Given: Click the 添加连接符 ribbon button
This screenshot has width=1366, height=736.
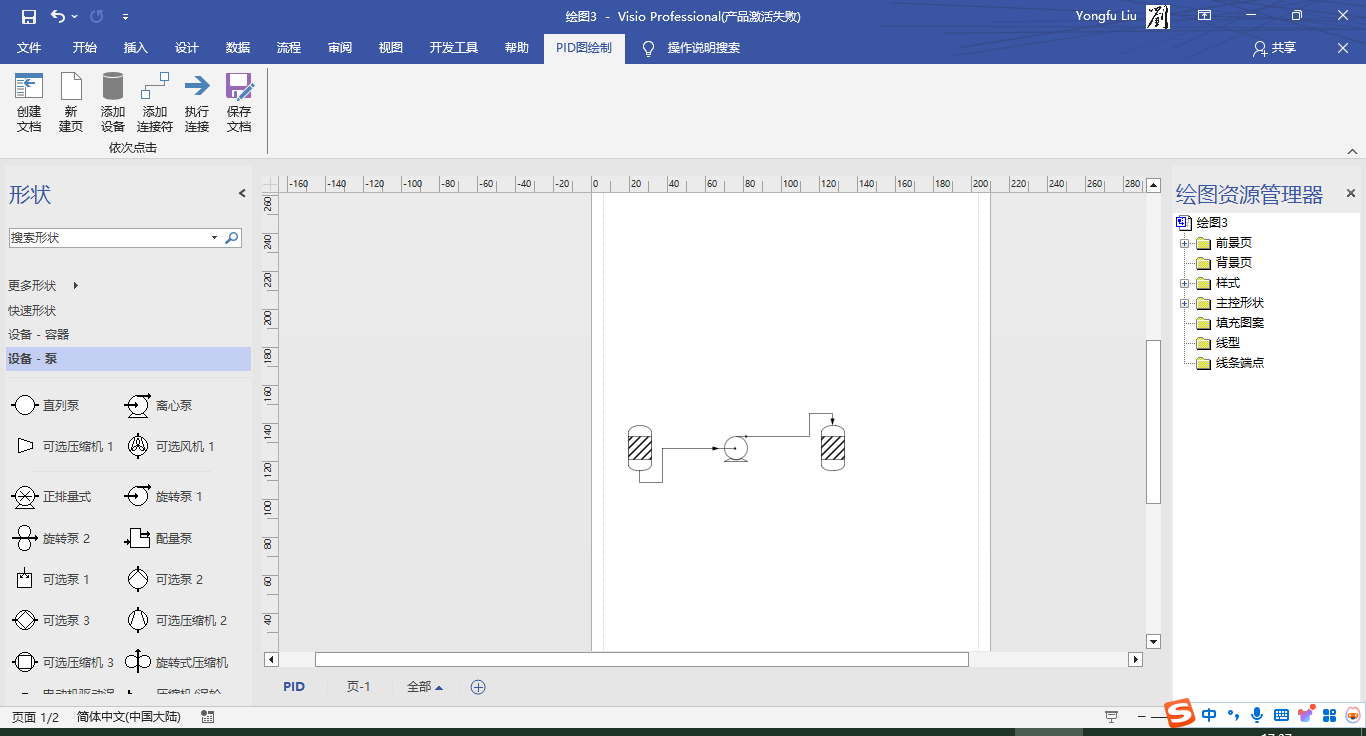Looking at the screenshot, I should pyautogui.click(x=155, y=103).
